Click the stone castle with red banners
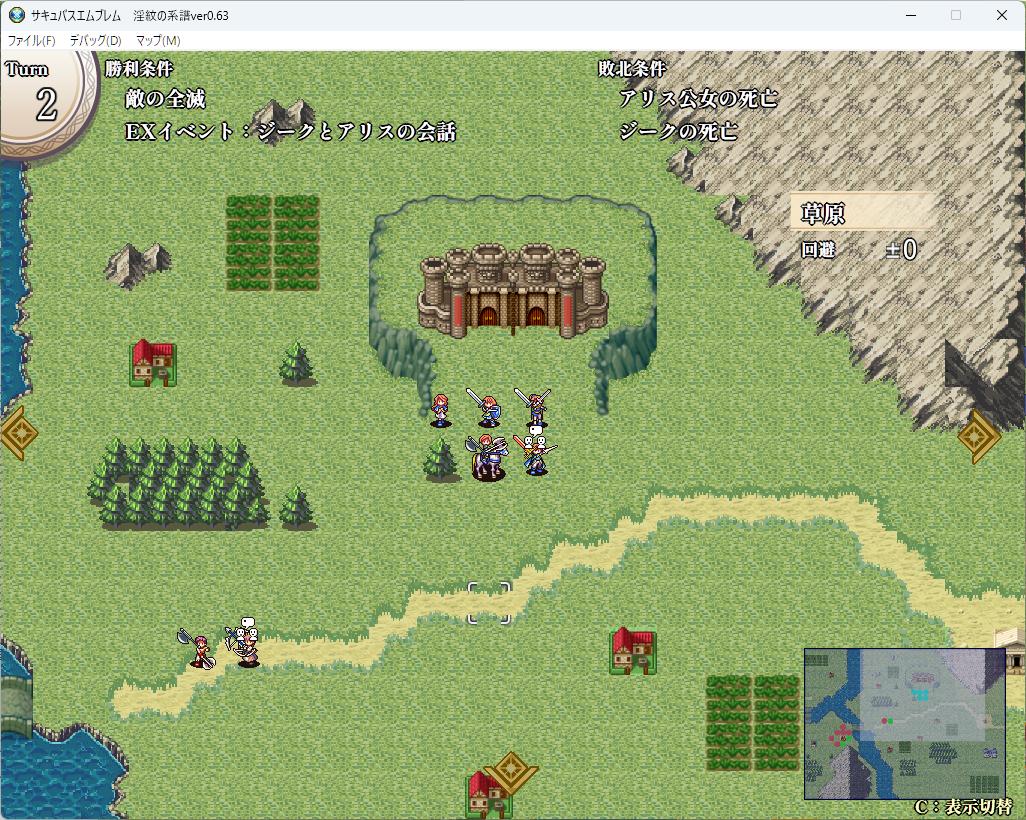The image size is (1026, 820). tap(512, 289)
